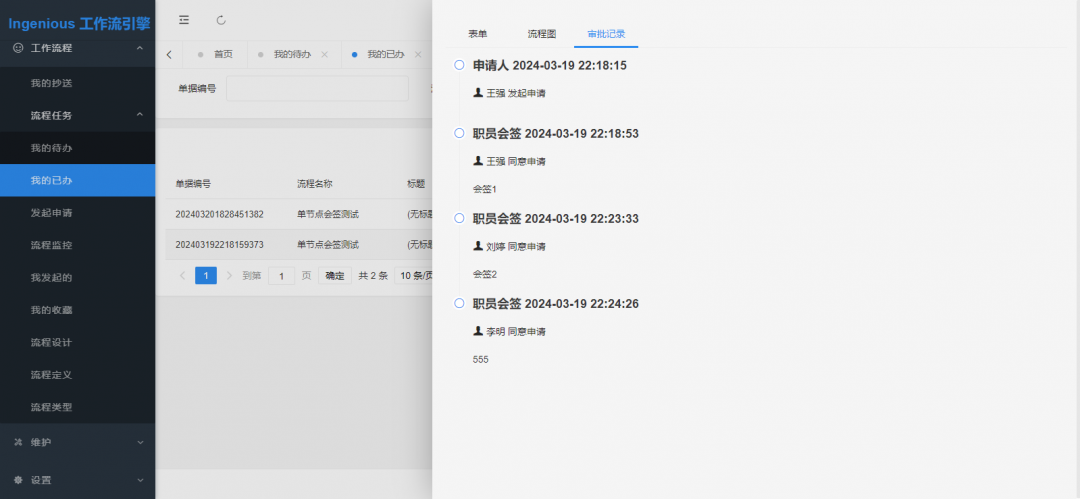
Task: Close the 我的待办 tab
Action: (324, 54)
